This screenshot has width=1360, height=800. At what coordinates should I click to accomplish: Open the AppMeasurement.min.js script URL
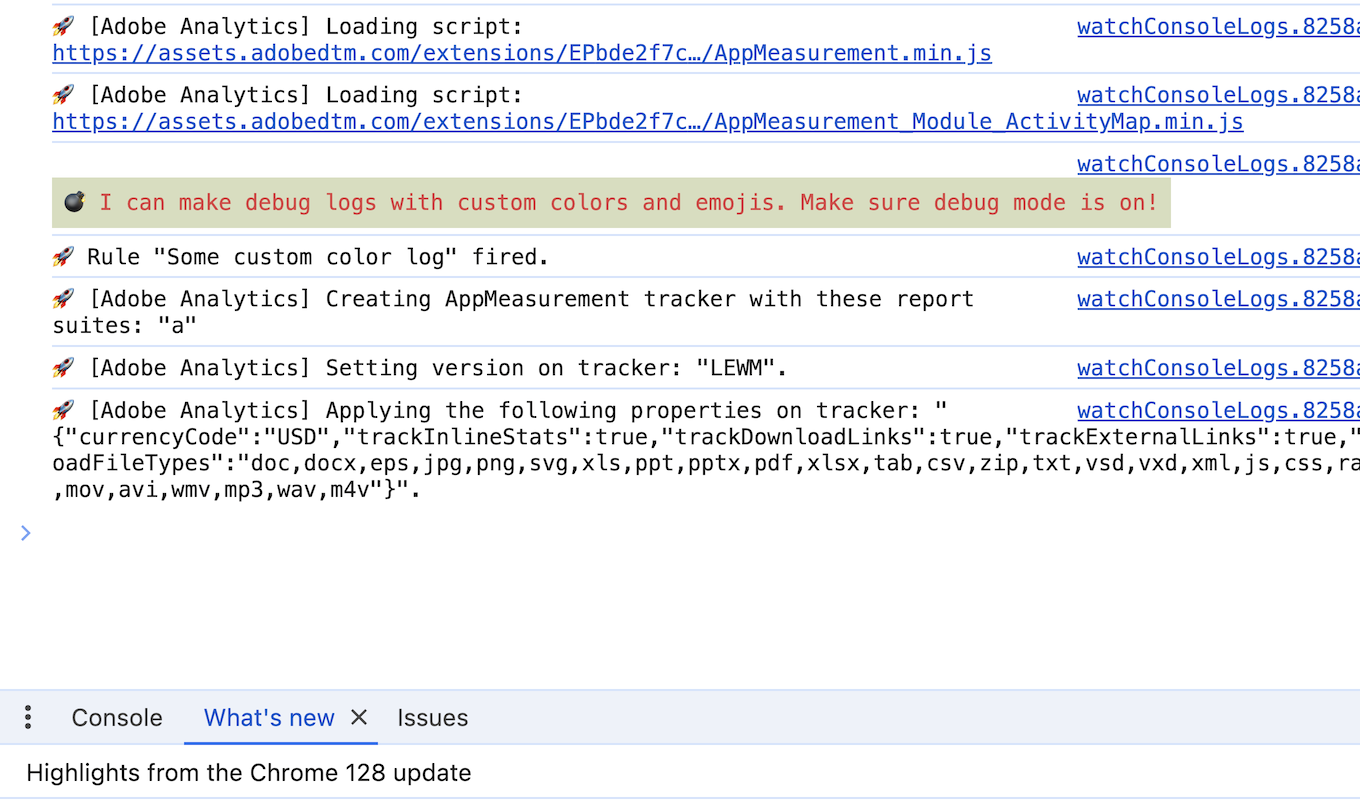tap(522, 53)
